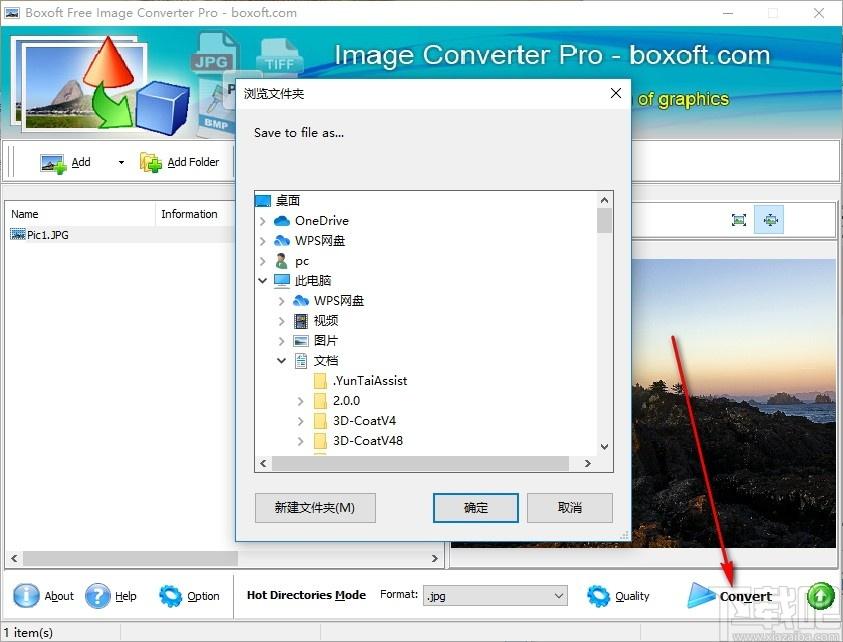The width and height of the screenshot is (843, 642).
Task: Click the 图片 picture icon
Action: coord(301,341)
